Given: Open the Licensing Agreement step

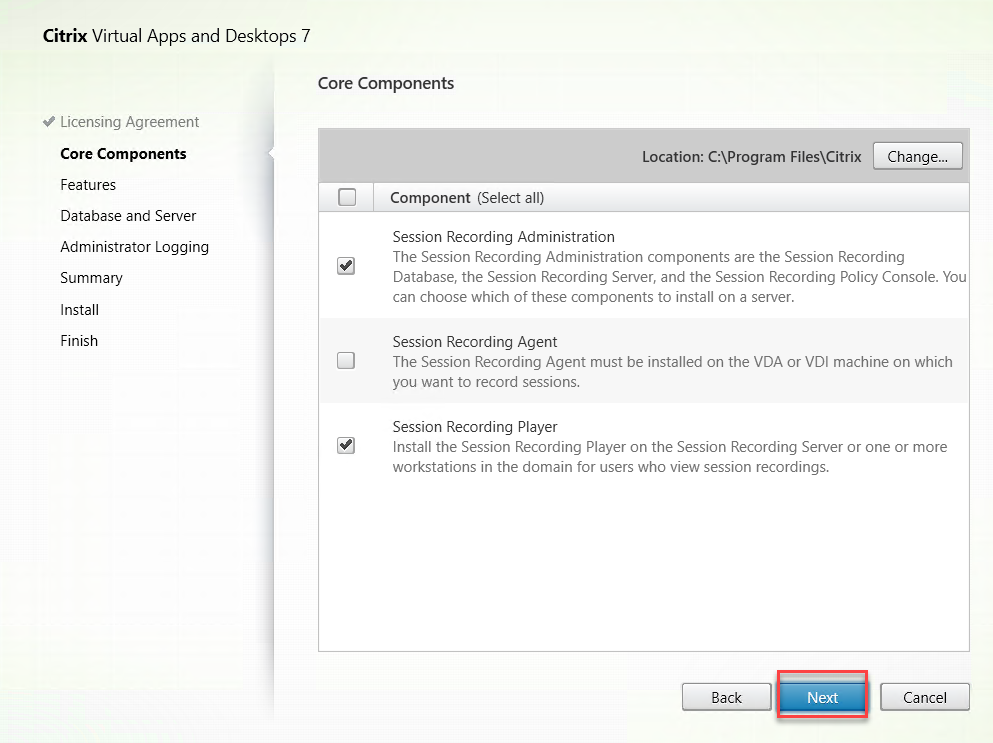Looking at the screenshot, I should pyautogui.click(x=129, y=122).
